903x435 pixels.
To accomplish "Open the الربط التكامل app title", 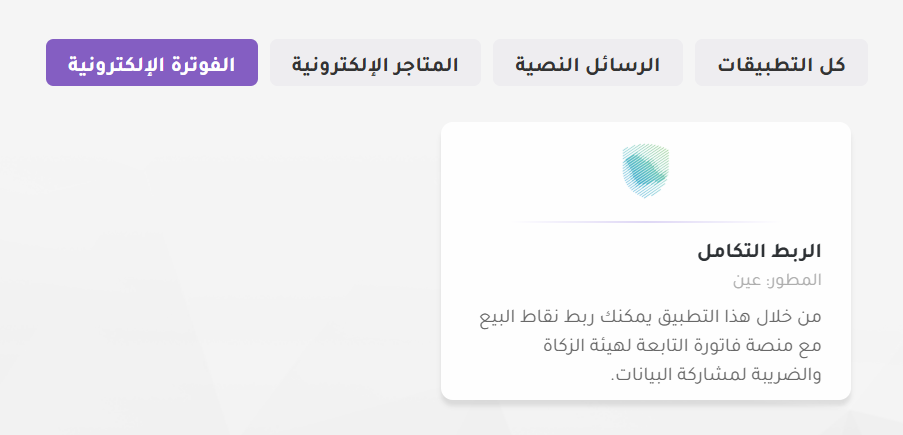I will click(759, 251).
